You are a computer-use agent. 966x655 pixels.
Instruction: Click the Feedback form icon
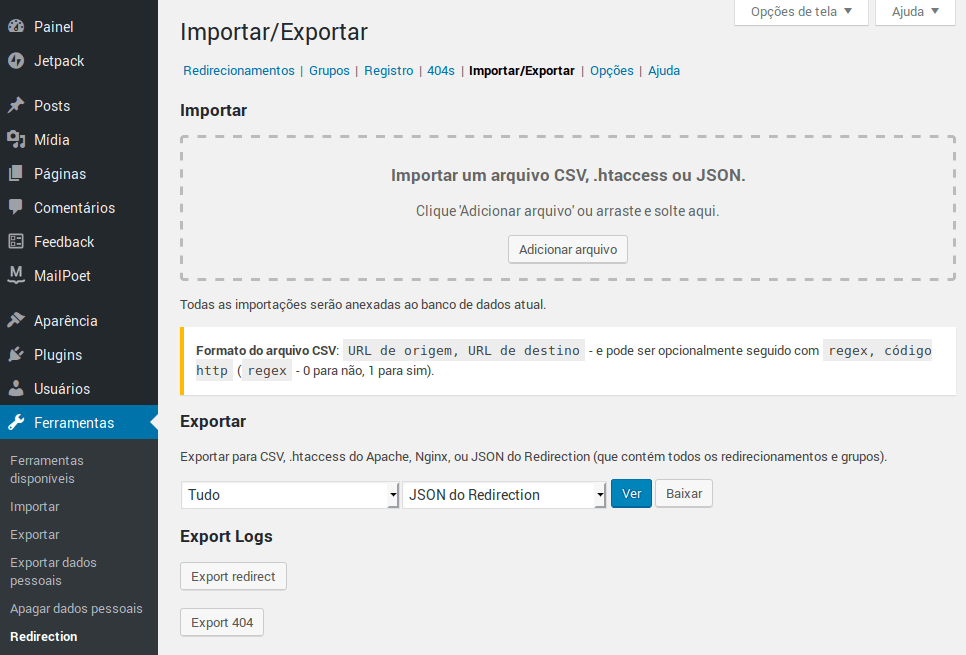tap(16, 241)
